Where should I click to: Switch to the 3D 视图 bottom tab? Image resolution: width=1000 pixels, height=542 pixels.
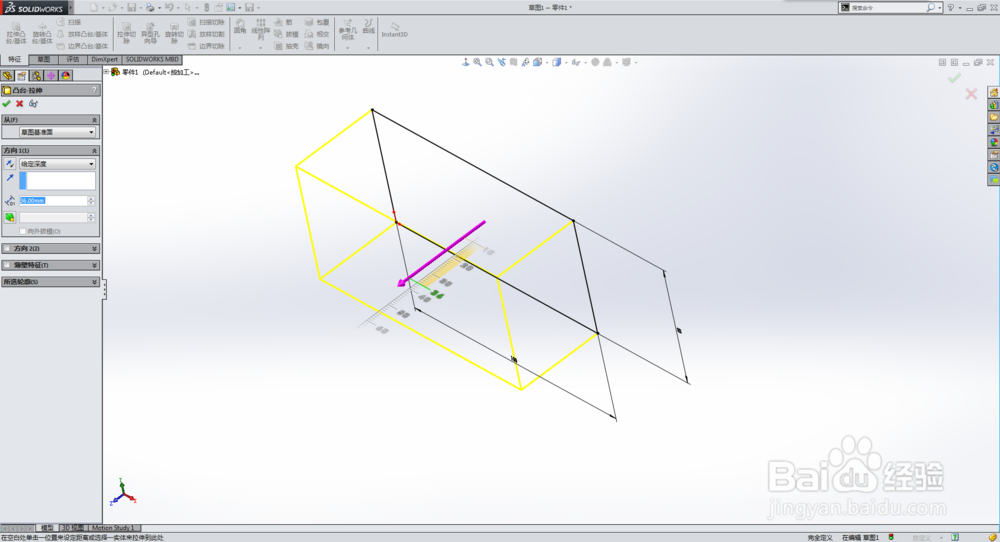72,528
